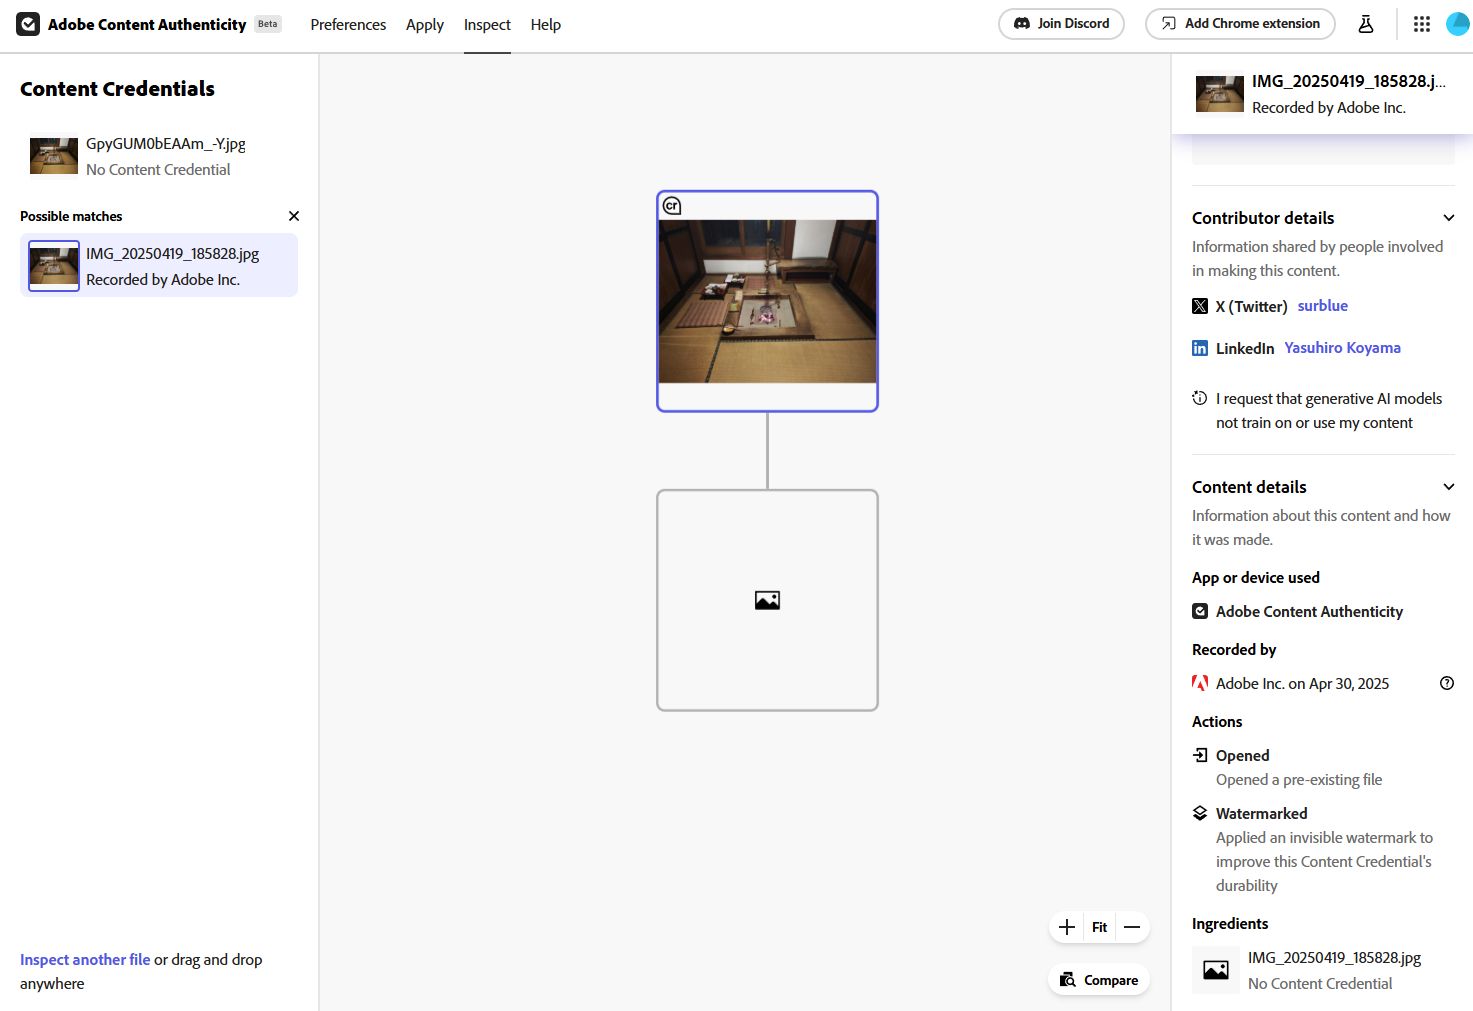Open the Preferences menu

tap(348, 25)
